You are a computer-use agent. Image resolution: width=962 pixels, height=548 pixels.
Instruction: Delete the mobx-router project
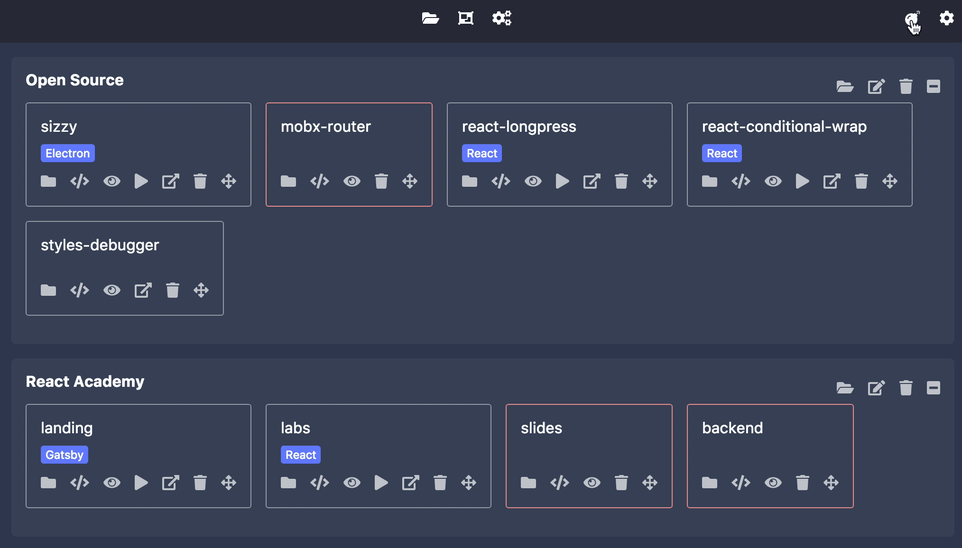(381, 181)
